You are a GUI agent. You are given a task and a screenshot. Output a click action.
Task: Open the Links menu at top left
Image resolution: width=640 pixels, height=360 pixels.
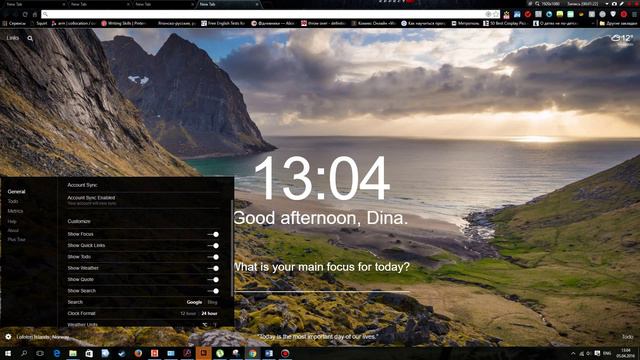(13, 38)
